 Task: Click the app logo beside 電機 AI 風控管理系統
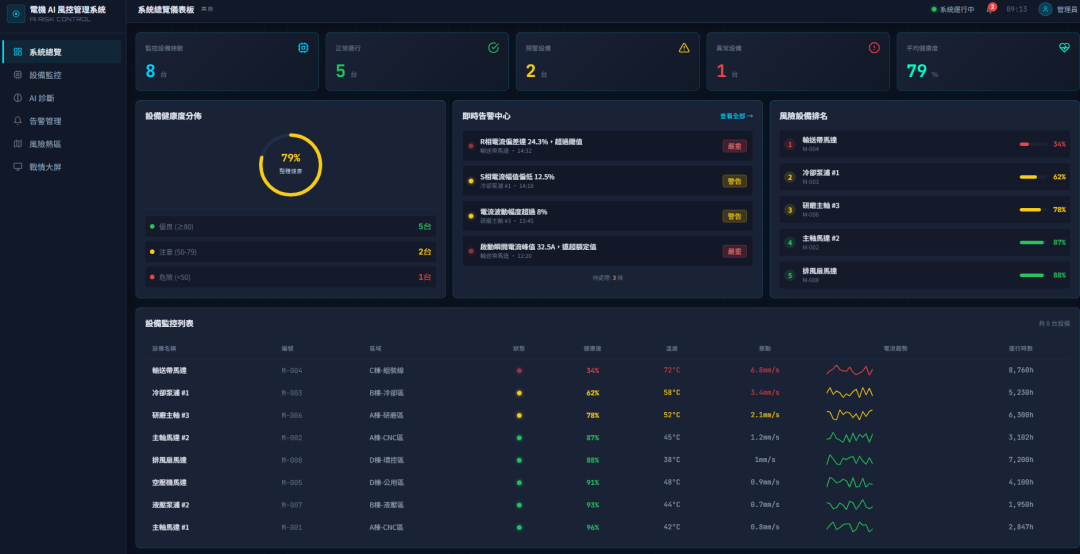coord(16,14)
